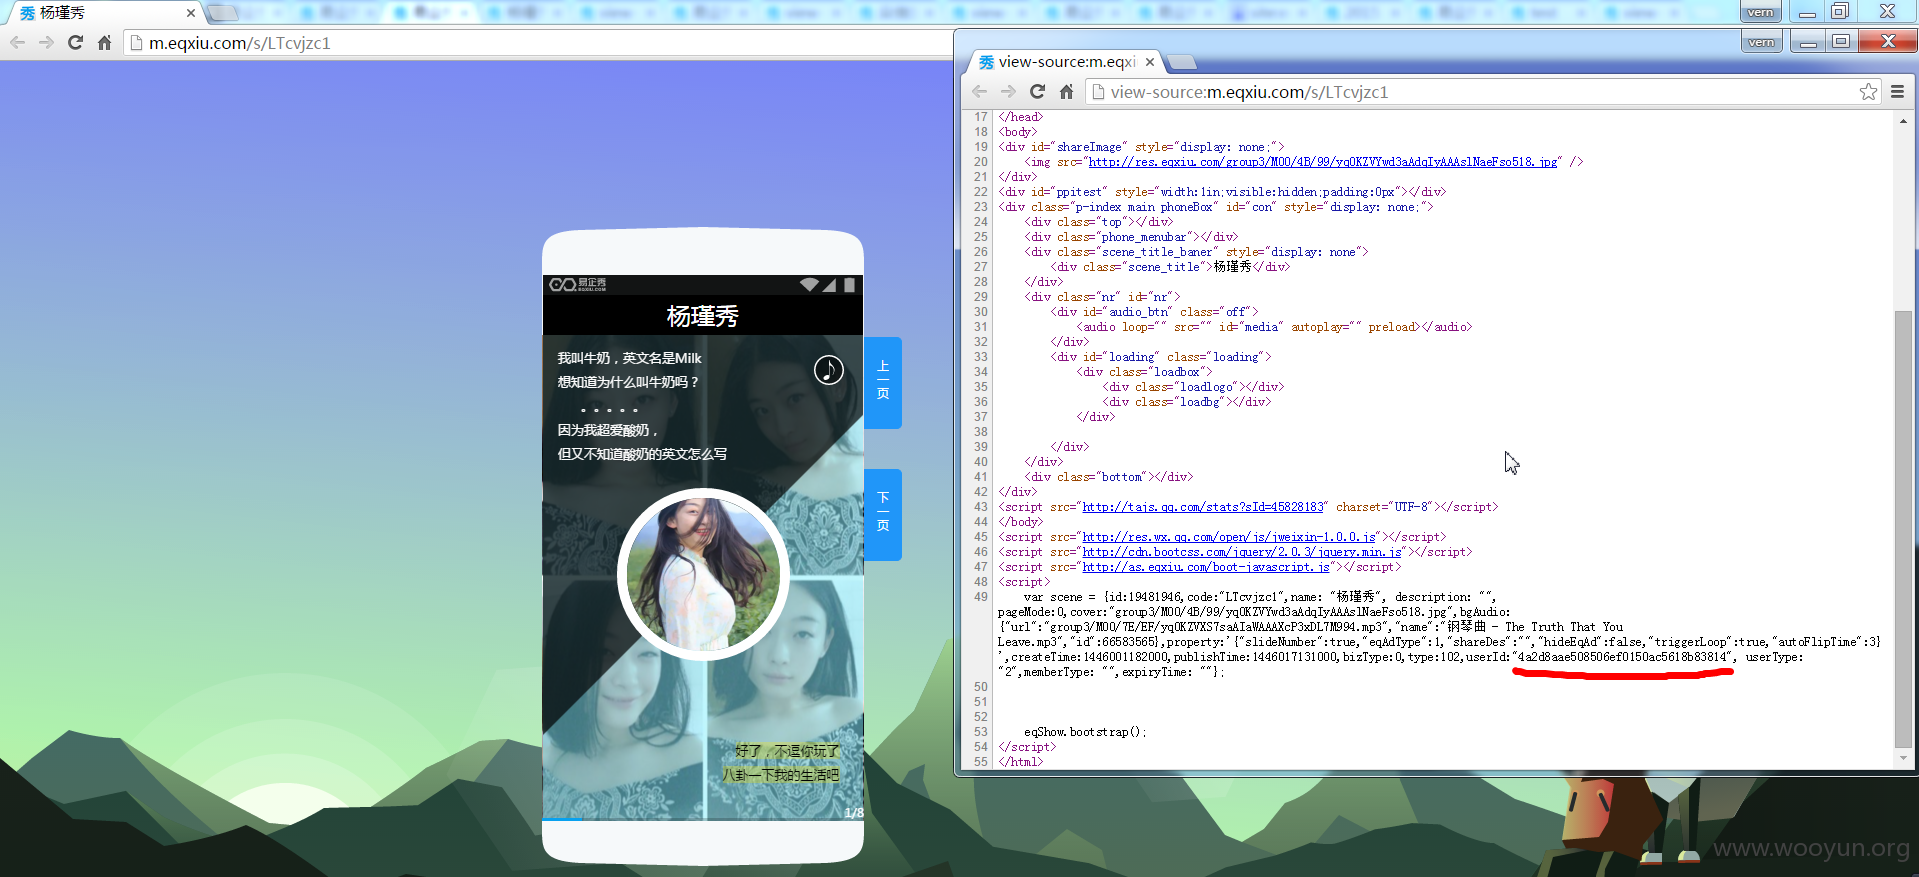
Task: Close the view-source tab
Action: pyautogui.click(x=1150, y=62)
